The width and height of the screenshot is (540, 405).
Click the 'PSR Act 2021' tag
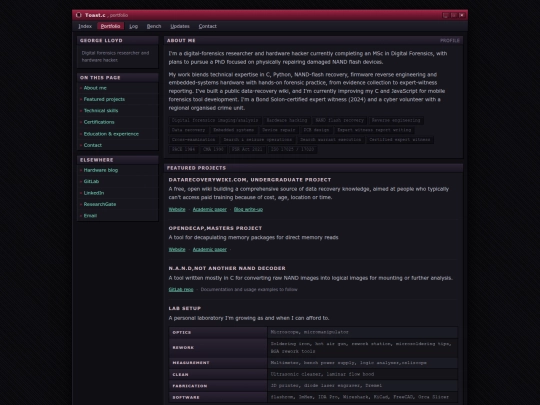click(247, 149)
